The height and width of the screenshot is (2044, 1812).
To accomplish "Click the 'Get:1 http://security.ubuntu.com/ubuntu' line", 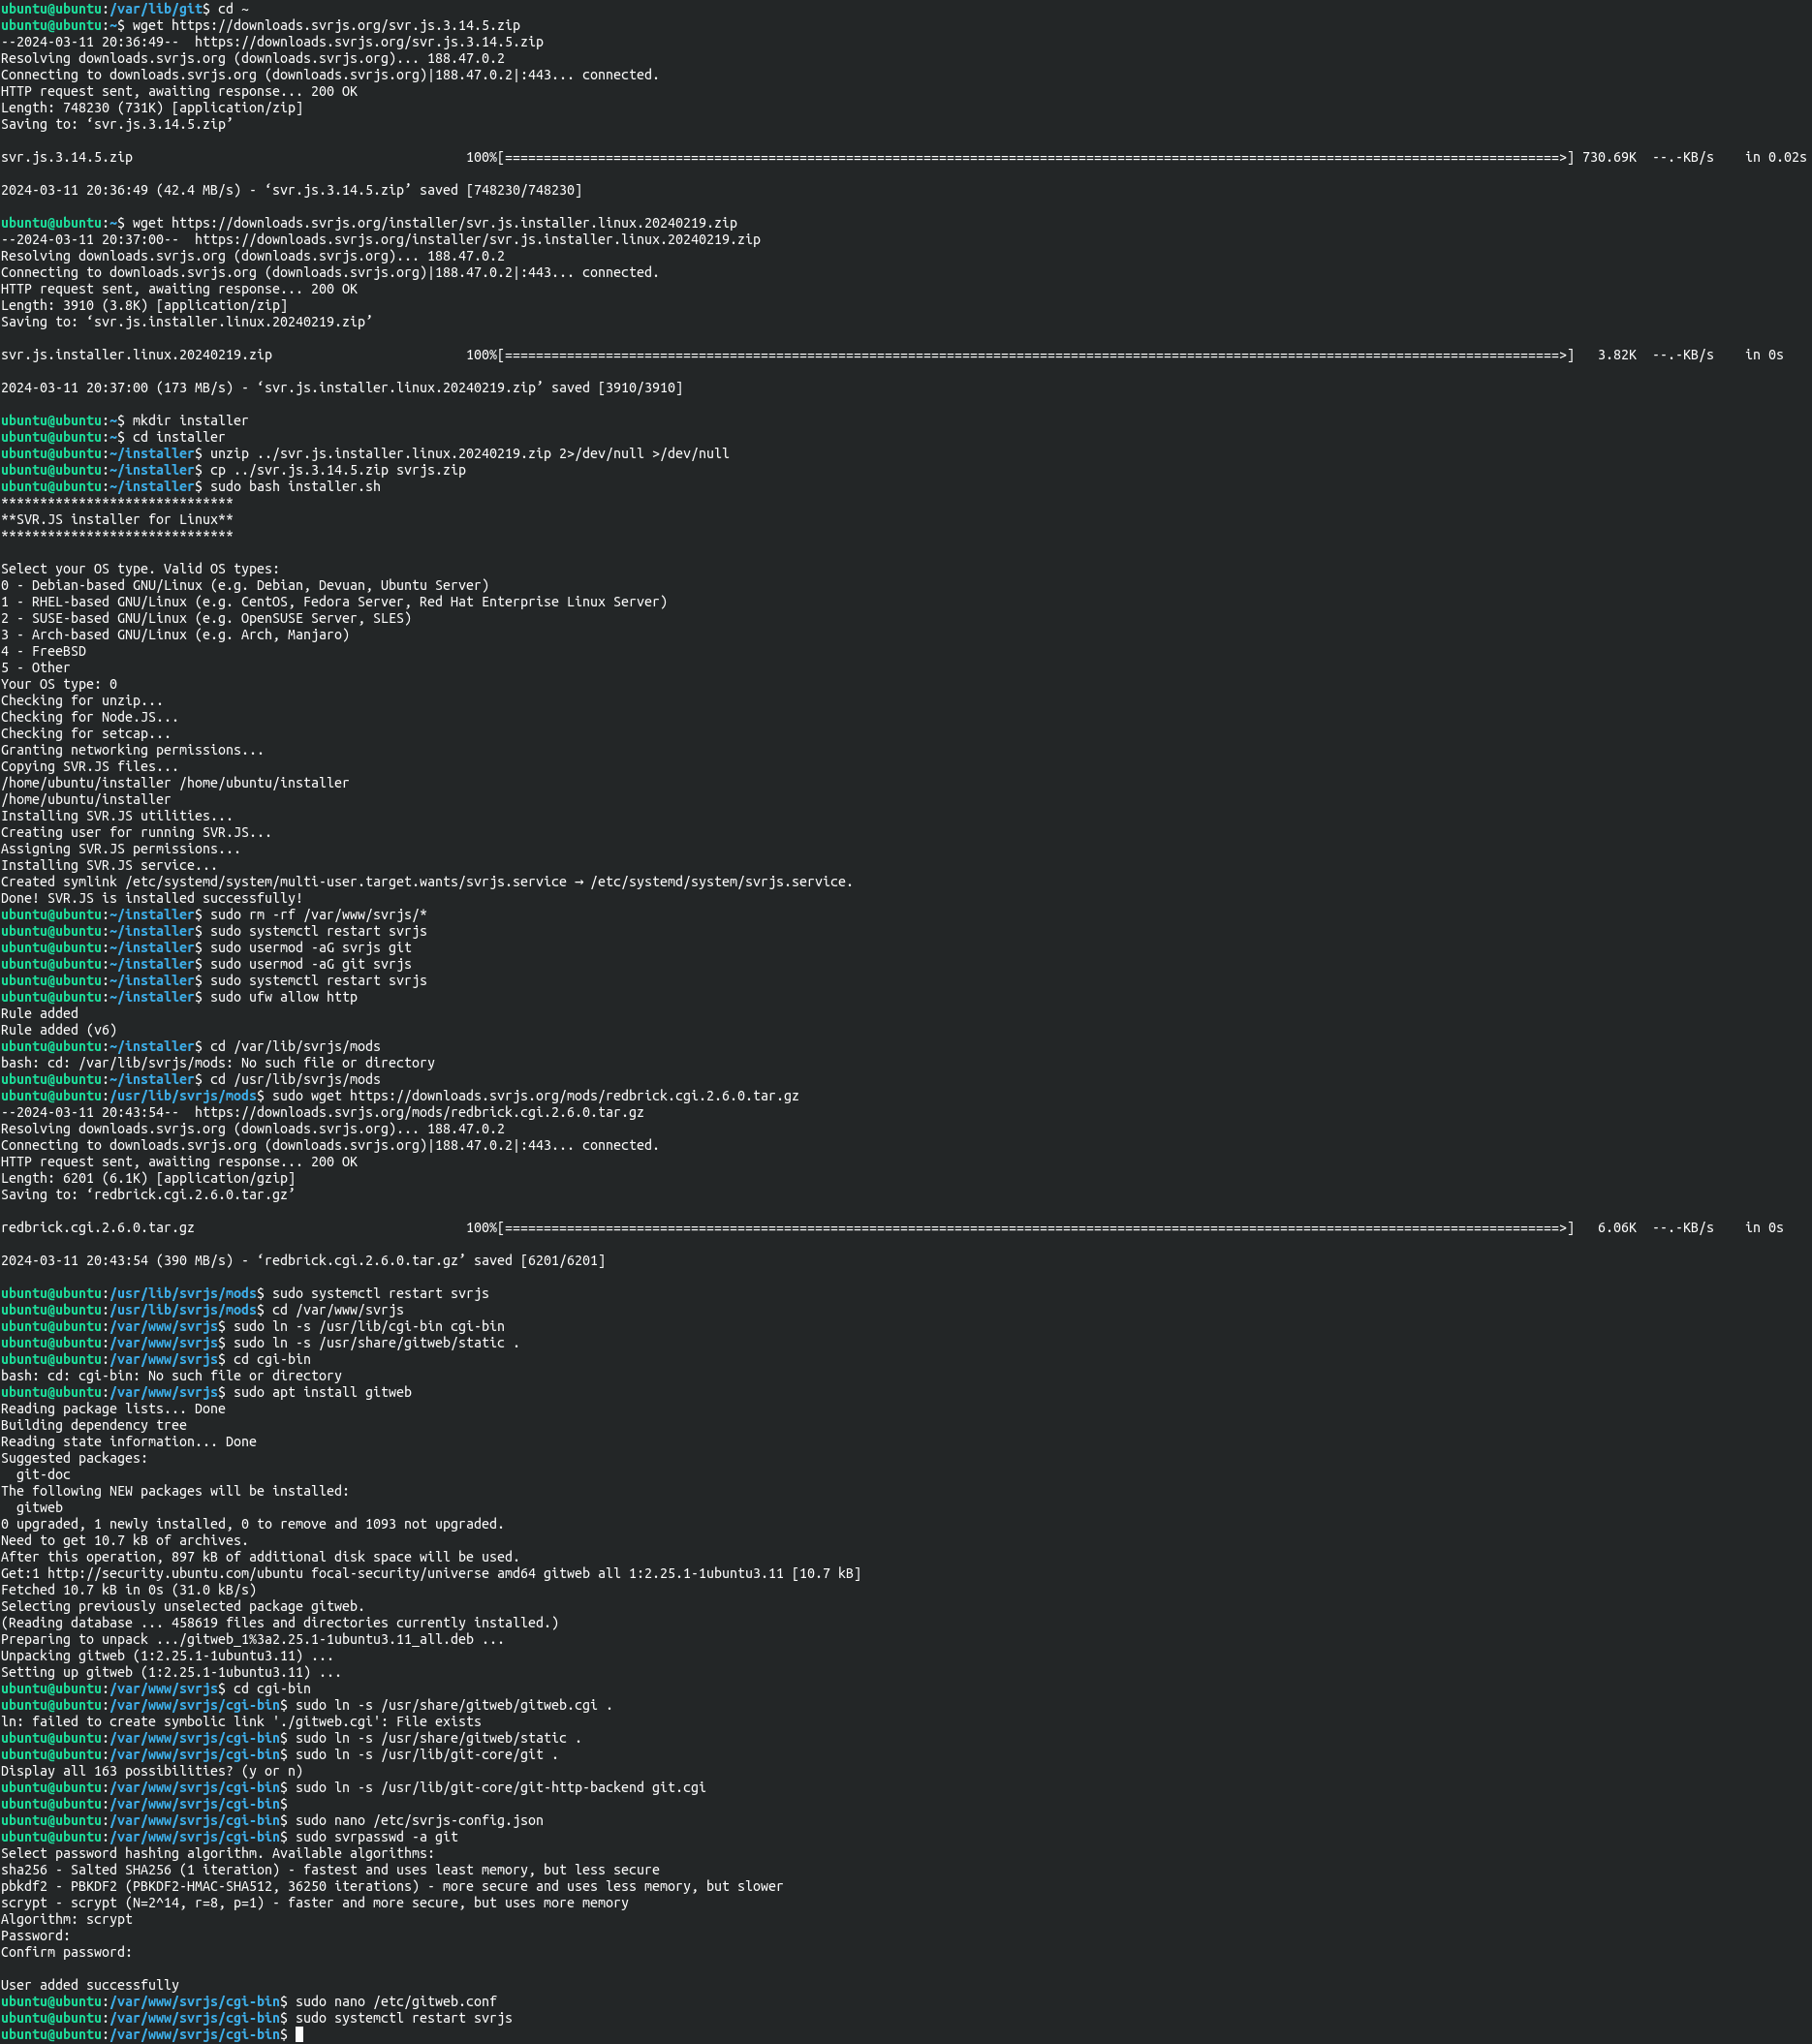I will (431, 1573).
